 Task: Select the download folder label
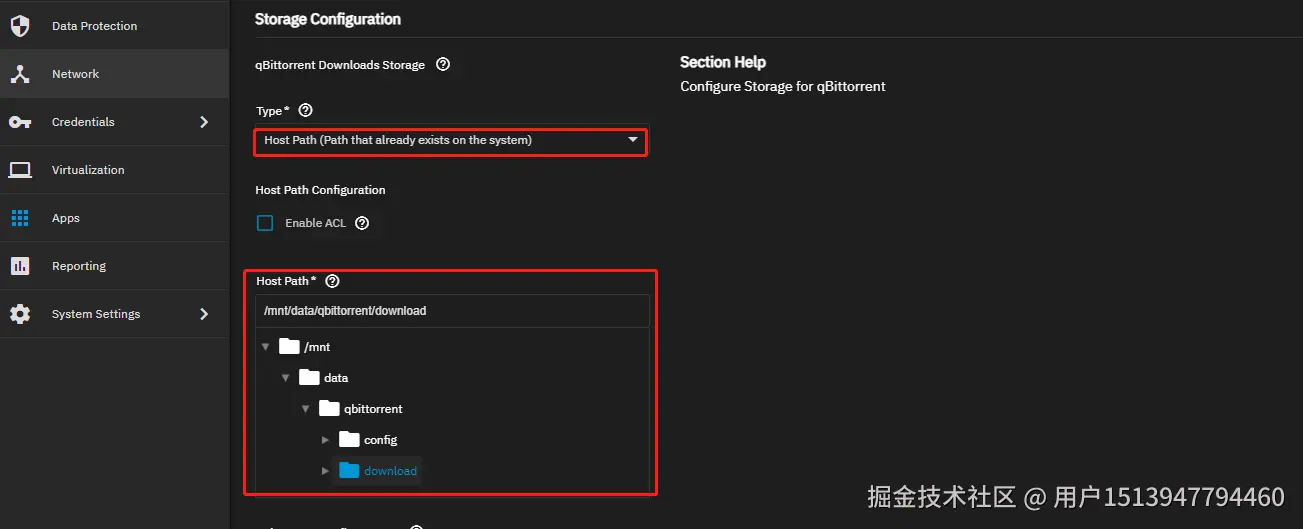point(390,471)
